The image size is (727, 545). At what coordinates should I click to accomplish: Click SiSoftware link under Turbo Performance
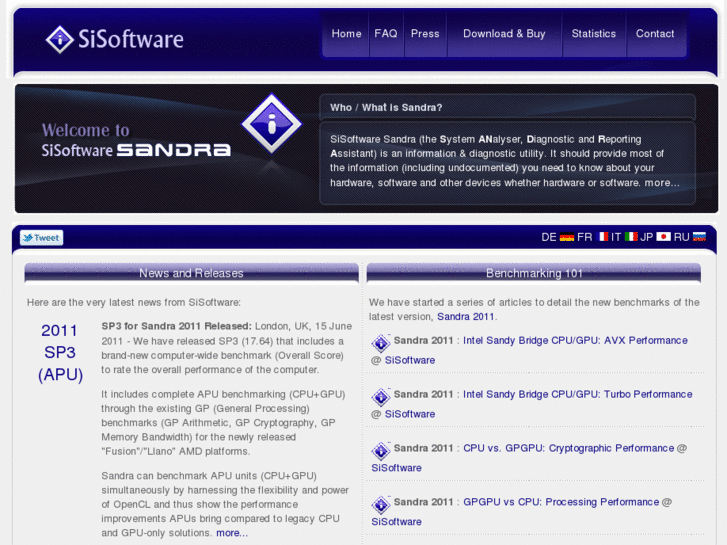tap(410, 414)
